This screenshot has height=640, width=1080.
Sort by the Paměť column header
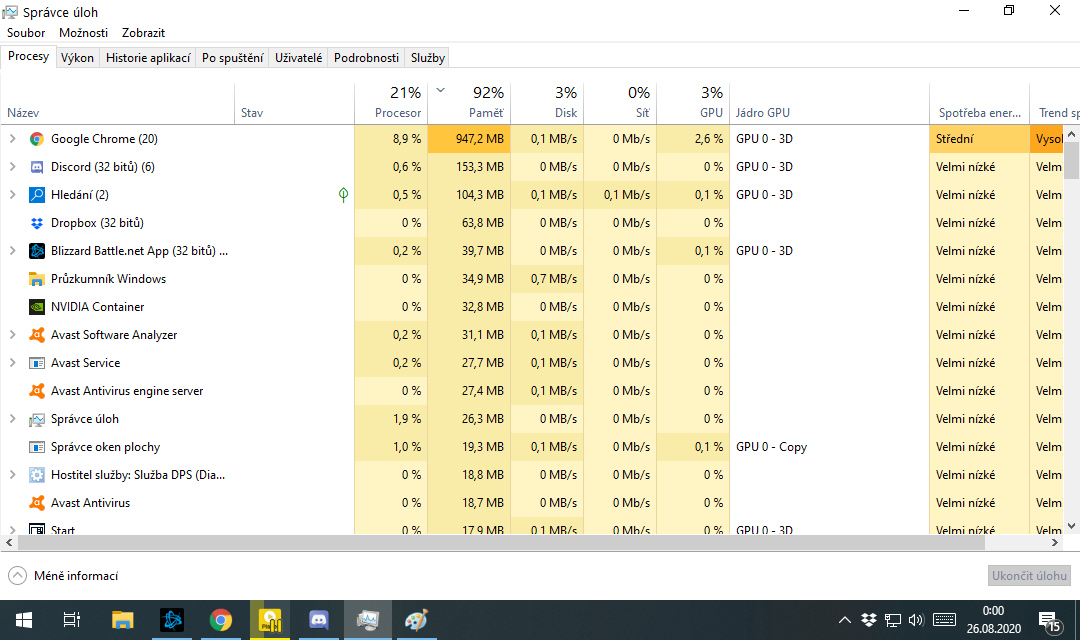click(469, 103)
